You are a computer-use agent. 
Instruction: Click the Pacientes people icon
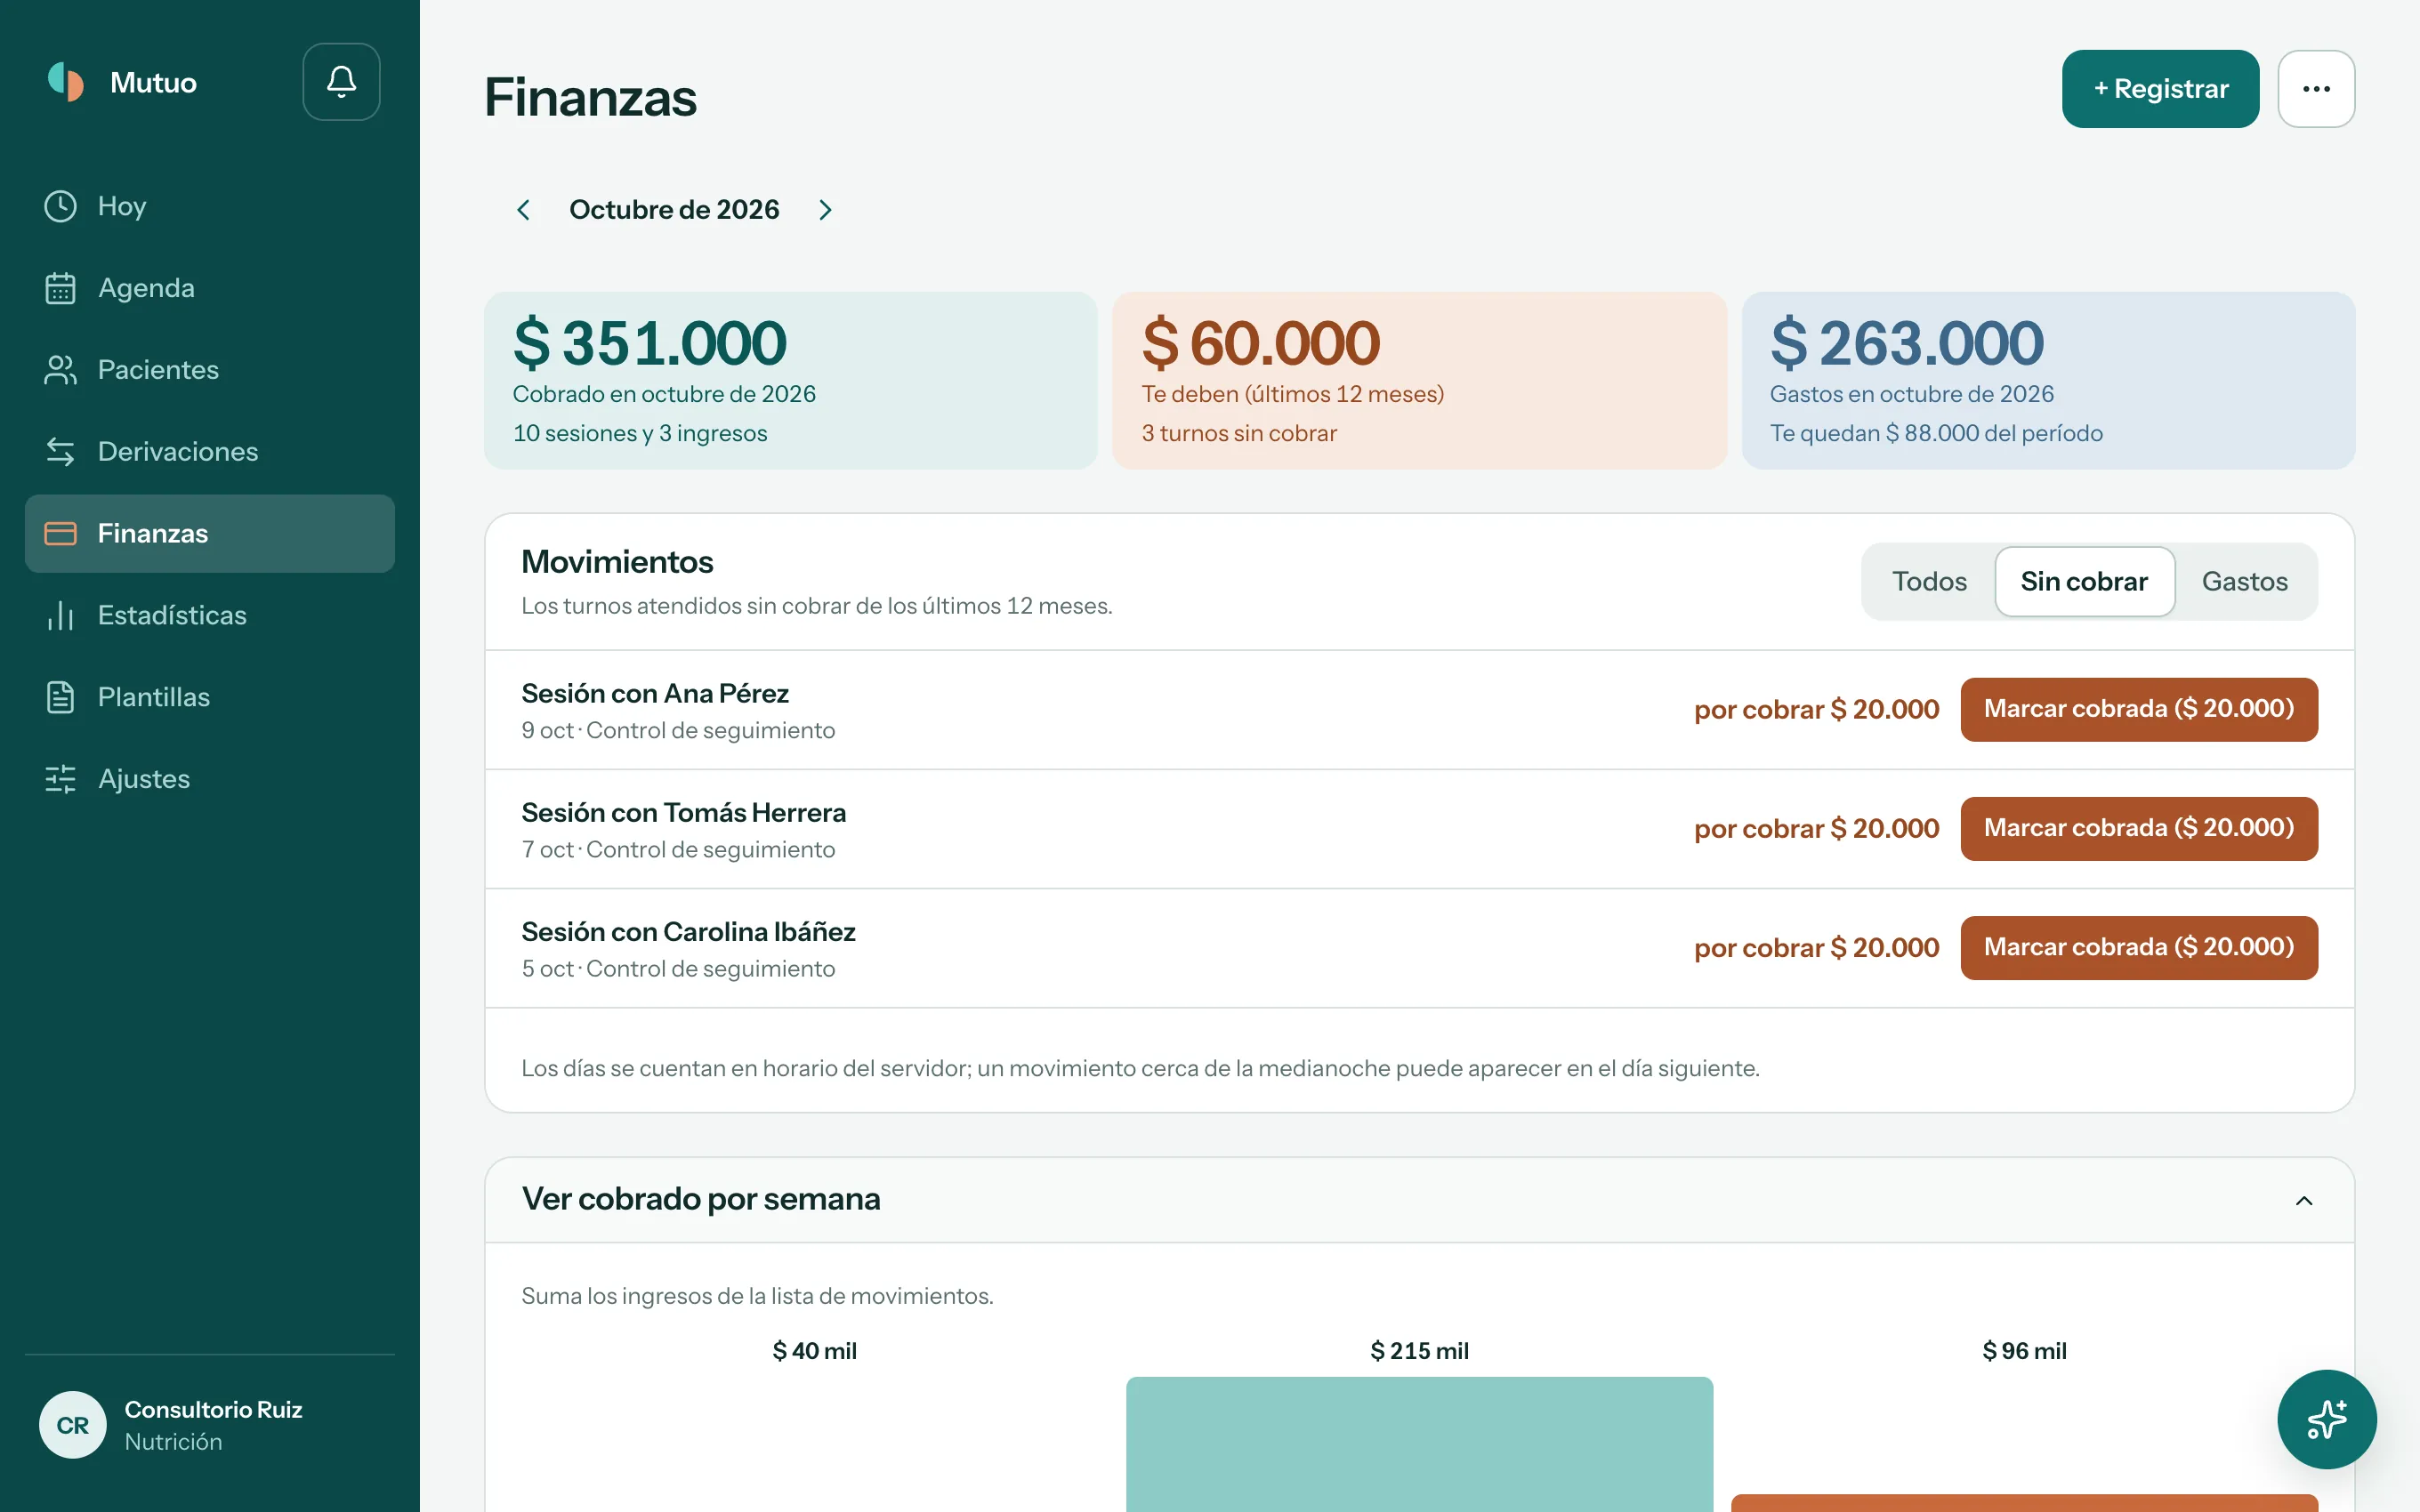coord(60,370)
